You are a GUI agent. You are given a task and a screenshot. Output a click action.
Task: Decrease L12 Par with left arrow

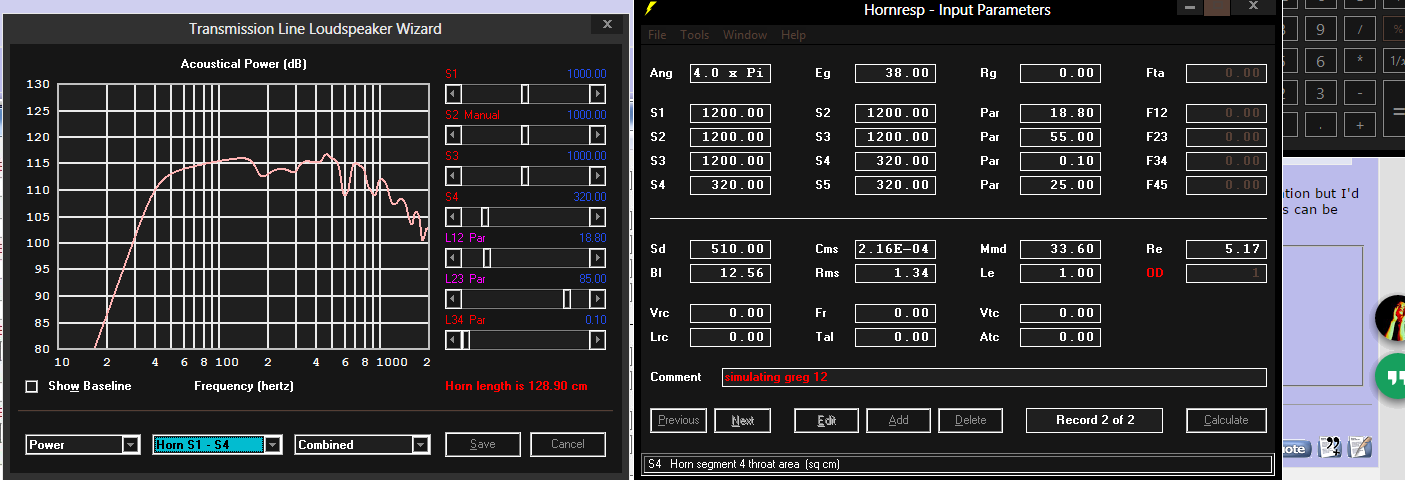(453, 257)
